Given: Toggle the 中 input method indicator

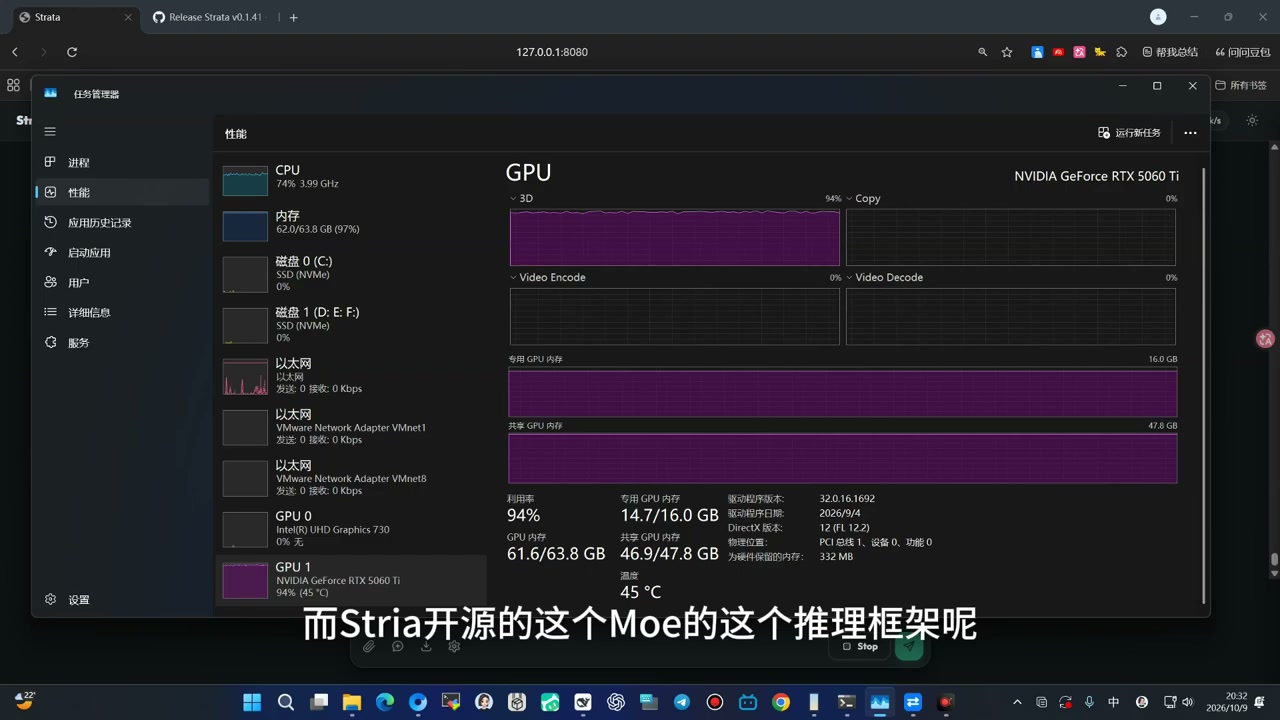Looking at the screenshot, I should (1114, 702).
